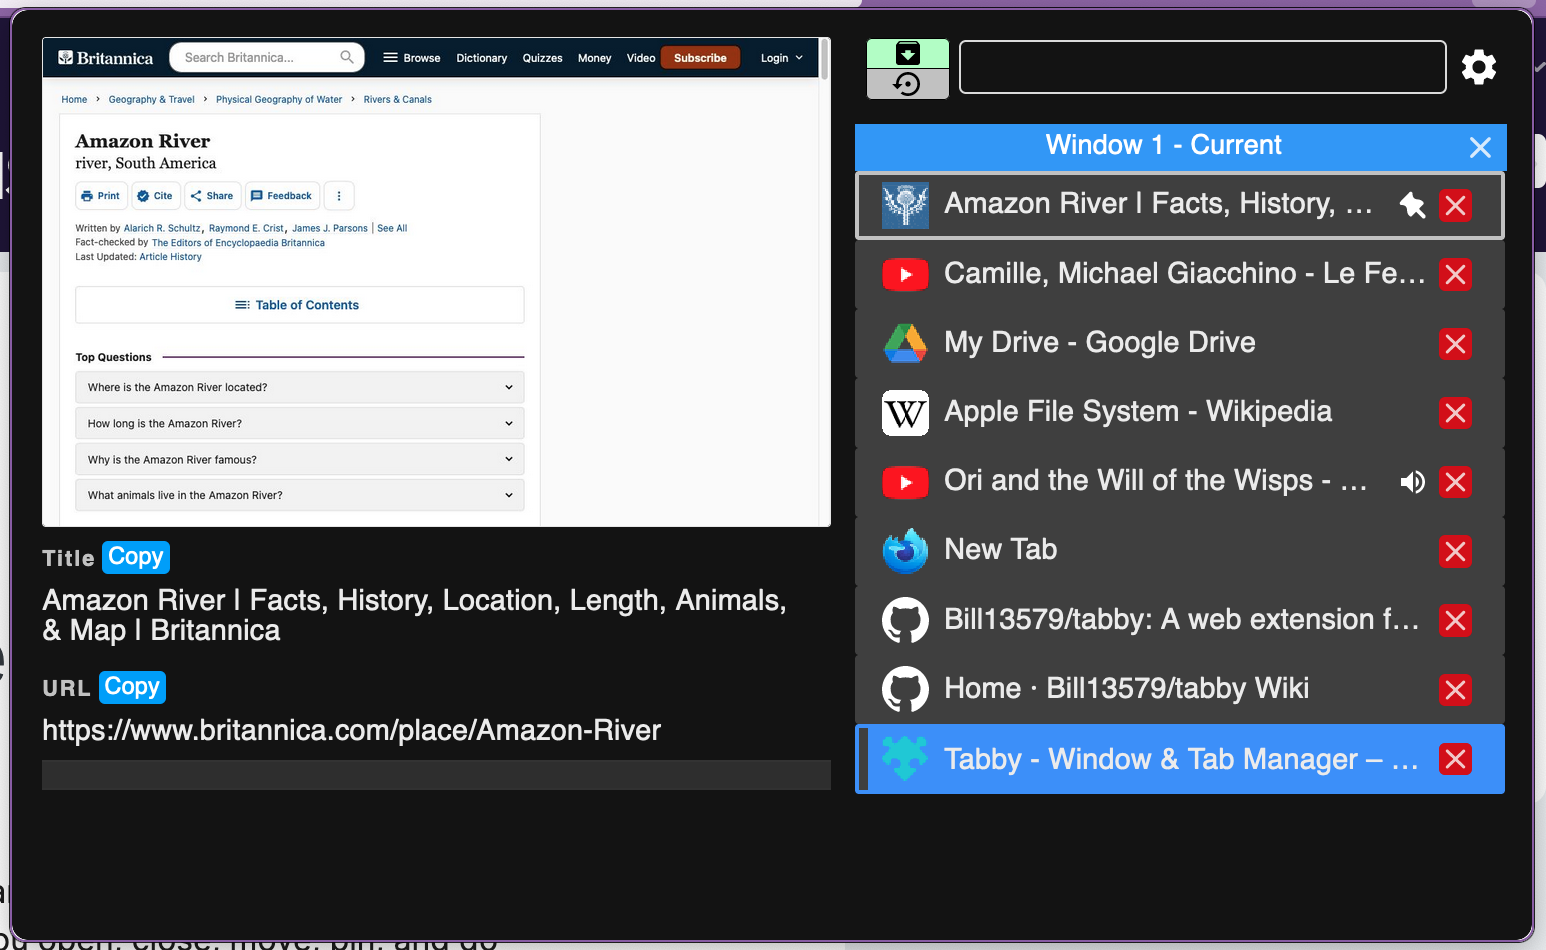Open Tabby settings gear
The width and height of the screenshot is (1546, 950).
coord(1479,67)
